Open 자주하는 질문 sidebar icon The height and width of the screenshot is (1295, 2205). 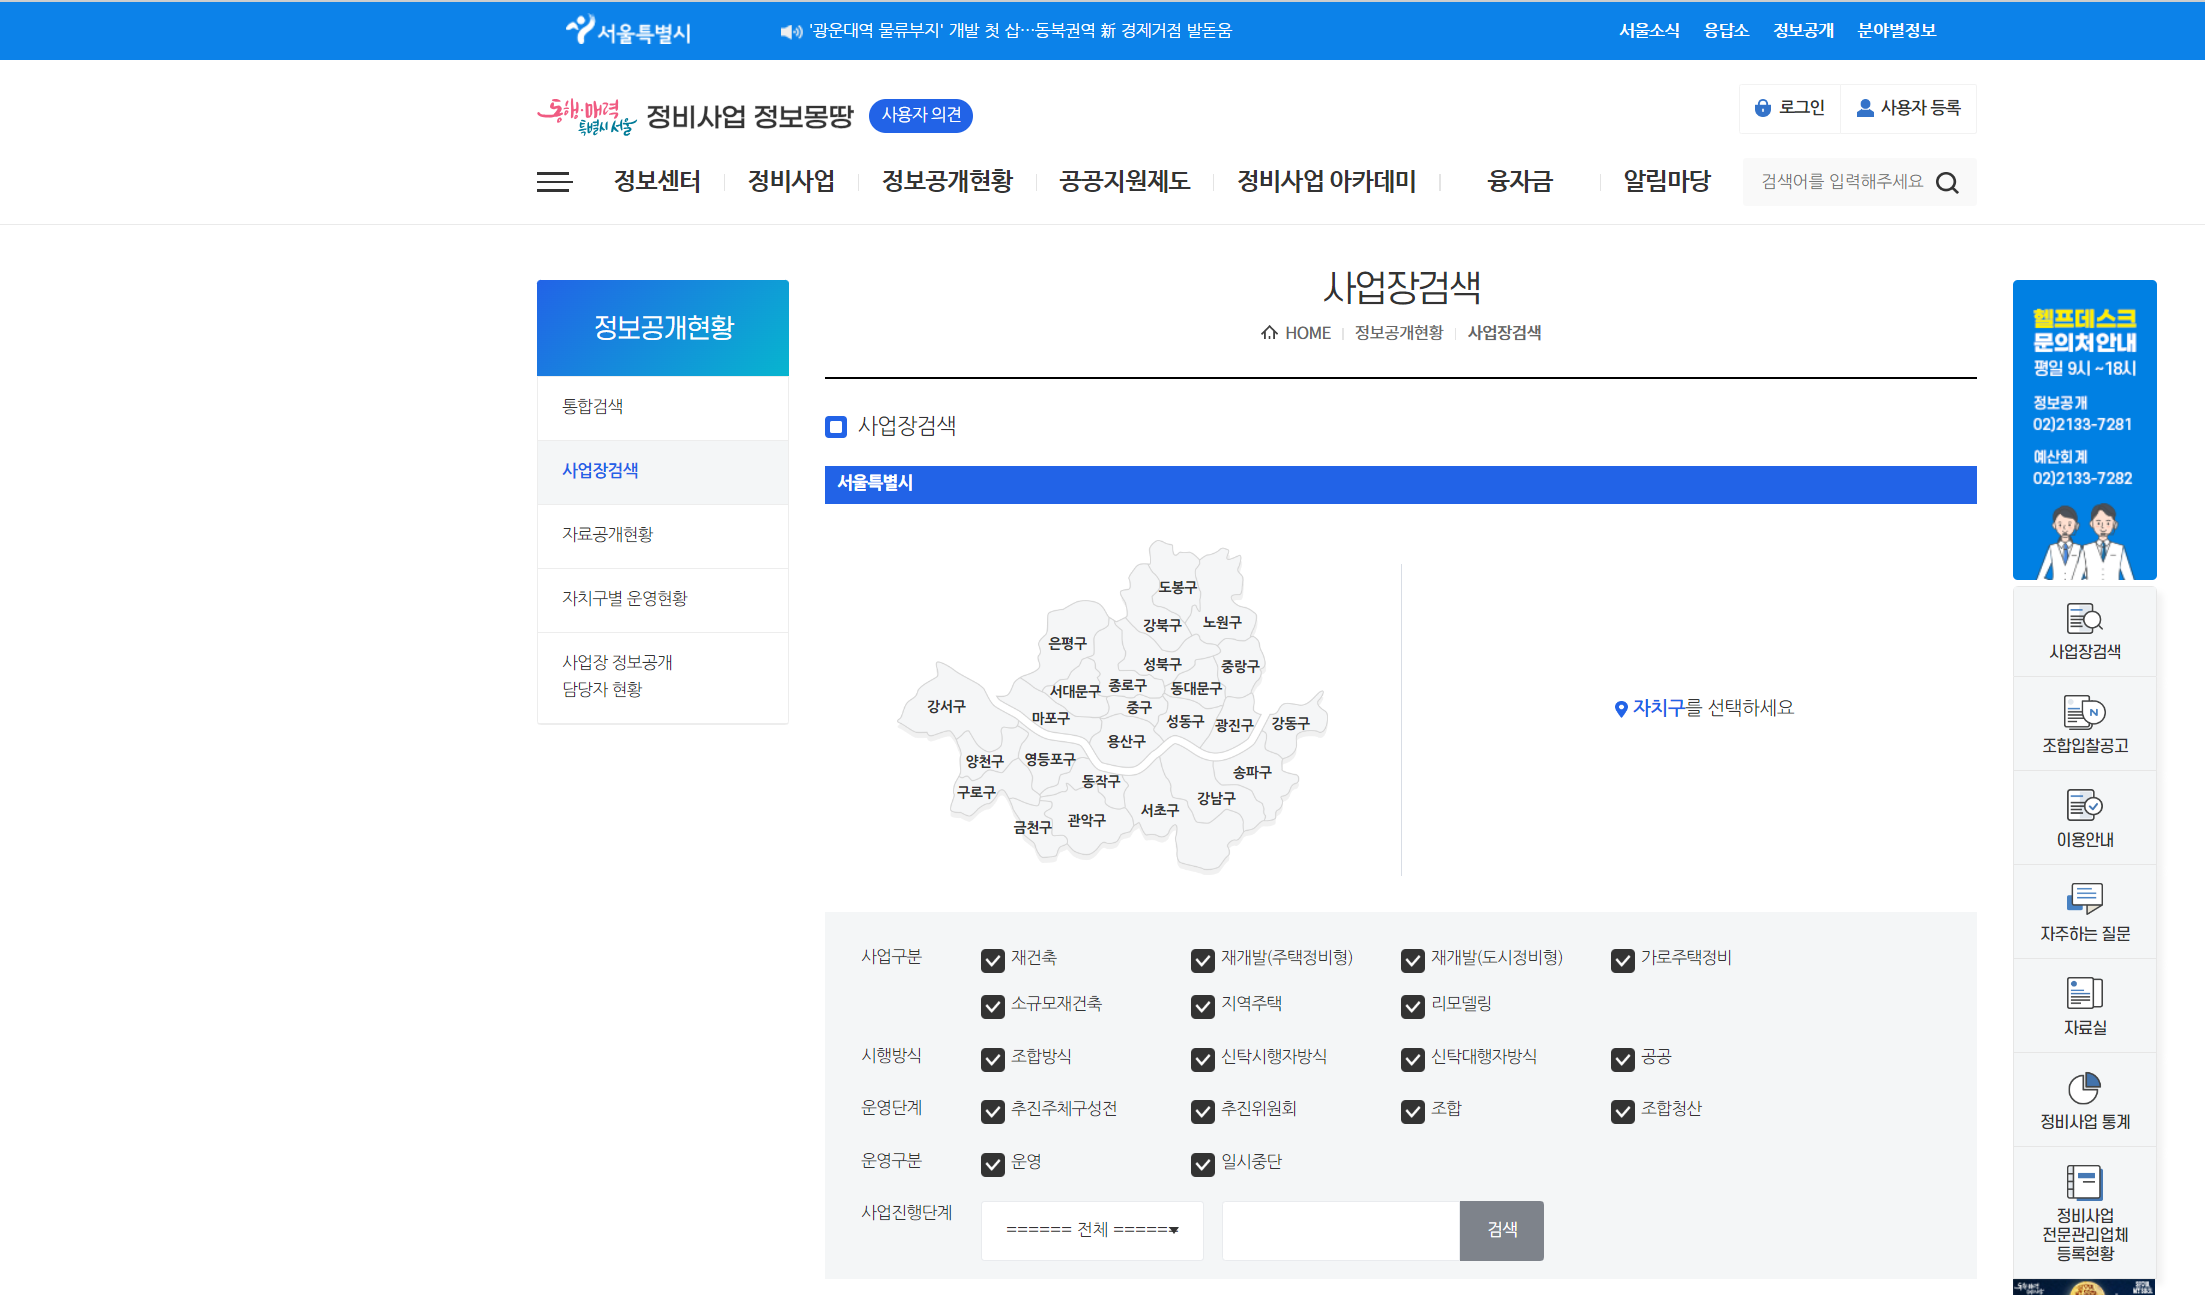pyautogui.click(x=2084, y=899)
